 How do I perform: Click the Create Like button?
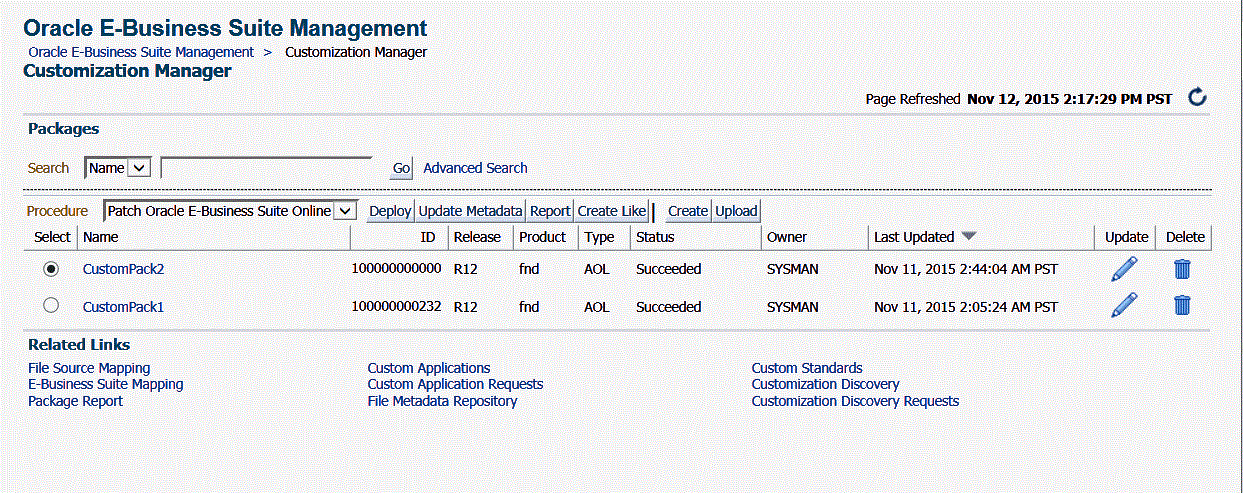(x=612, y=211)
